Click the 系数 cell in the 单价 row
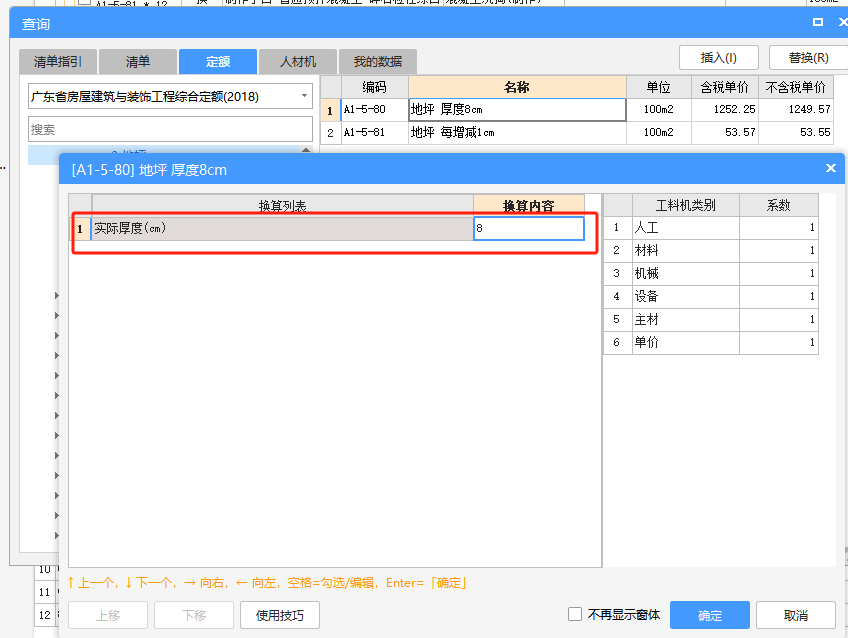 (x=779, y=343)
